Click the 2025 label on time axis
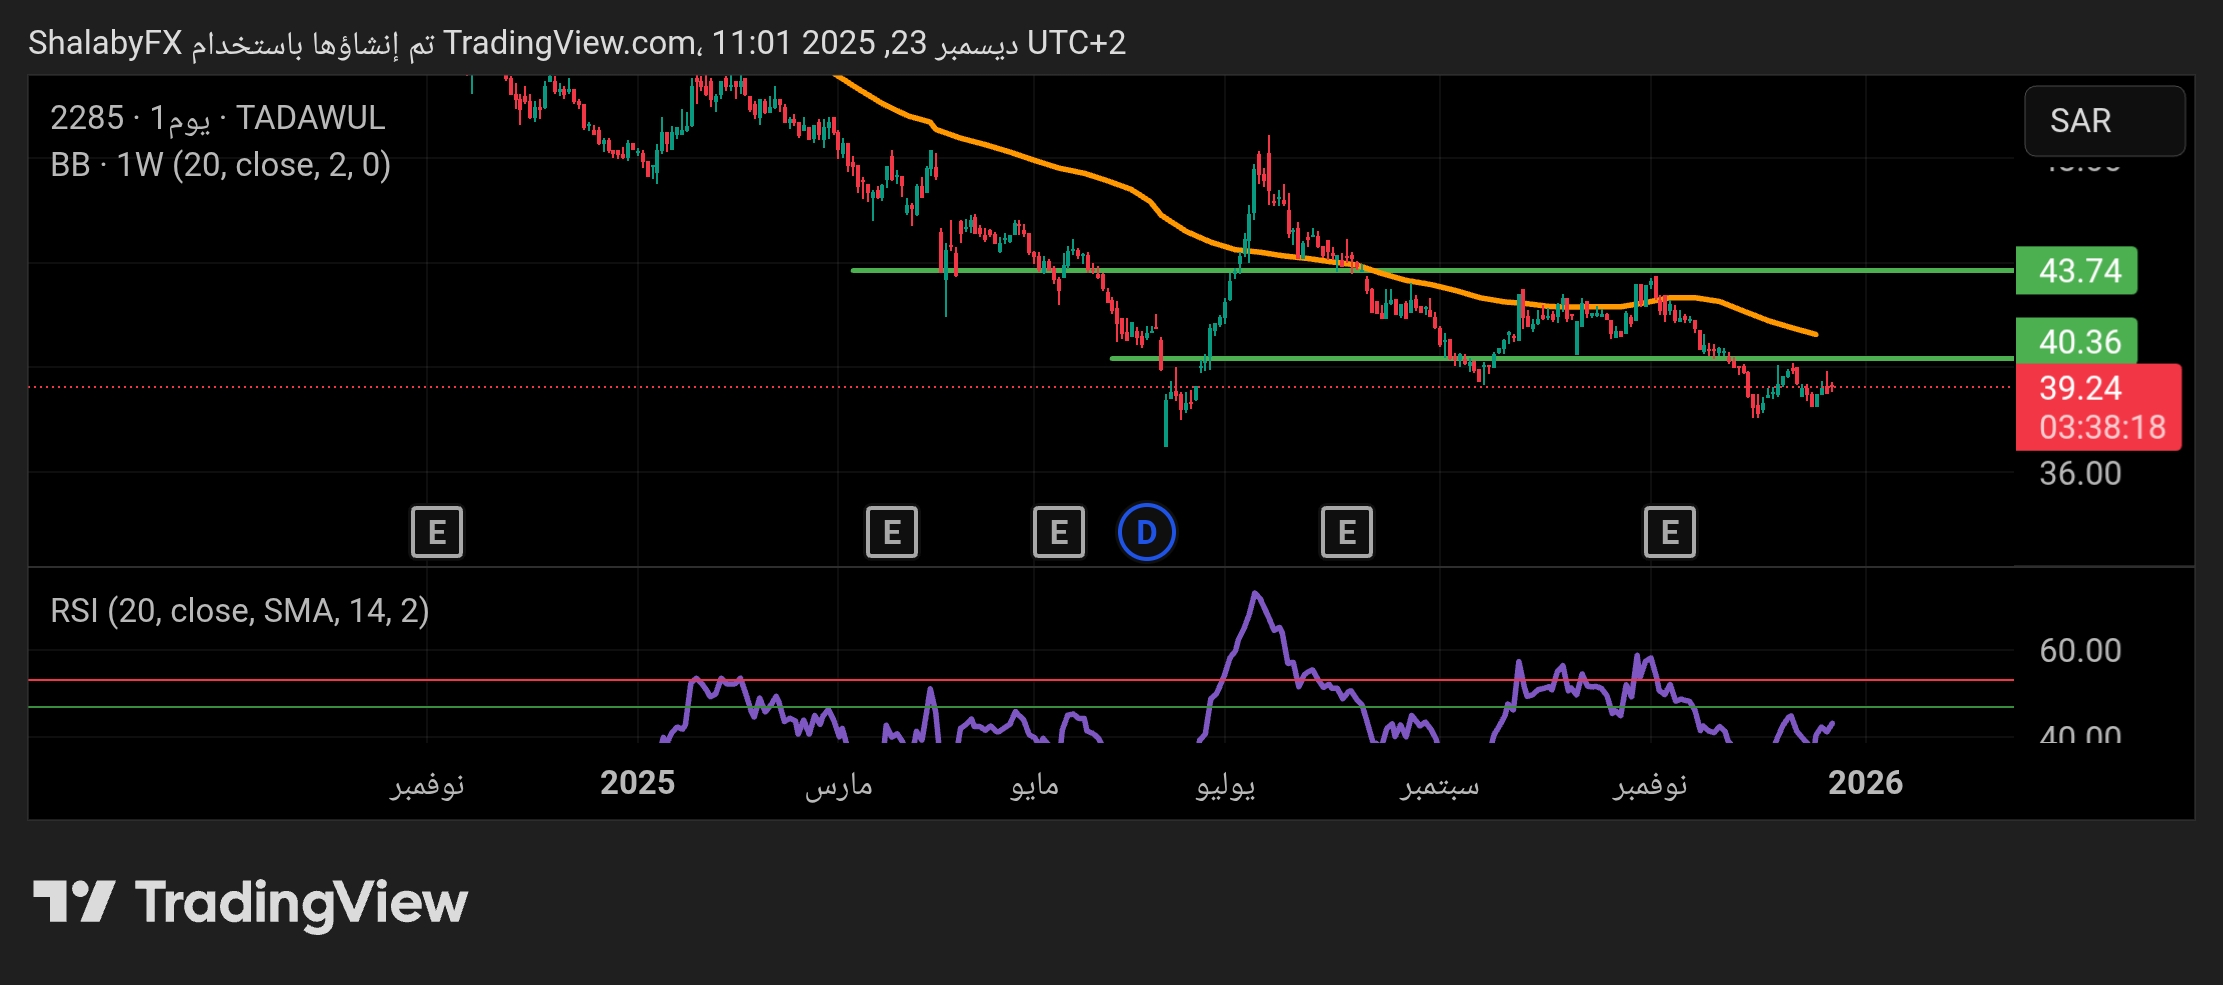The image size is (2223, 985). pos(637,783)
